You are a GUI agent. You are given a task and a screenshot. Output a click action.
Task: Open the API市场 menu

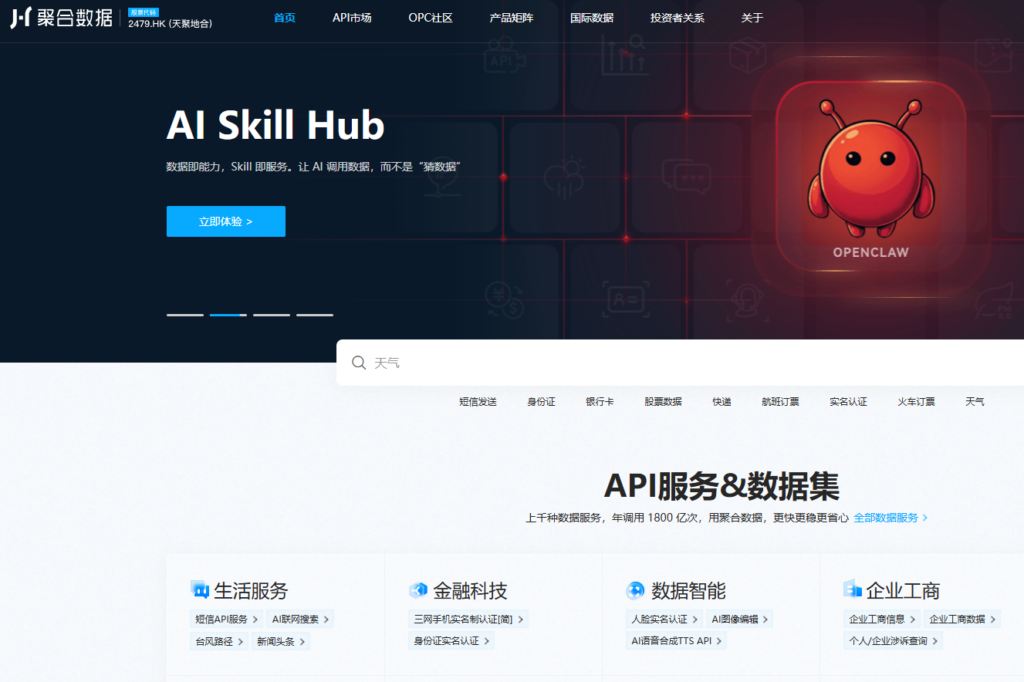[x=352, y=17]
